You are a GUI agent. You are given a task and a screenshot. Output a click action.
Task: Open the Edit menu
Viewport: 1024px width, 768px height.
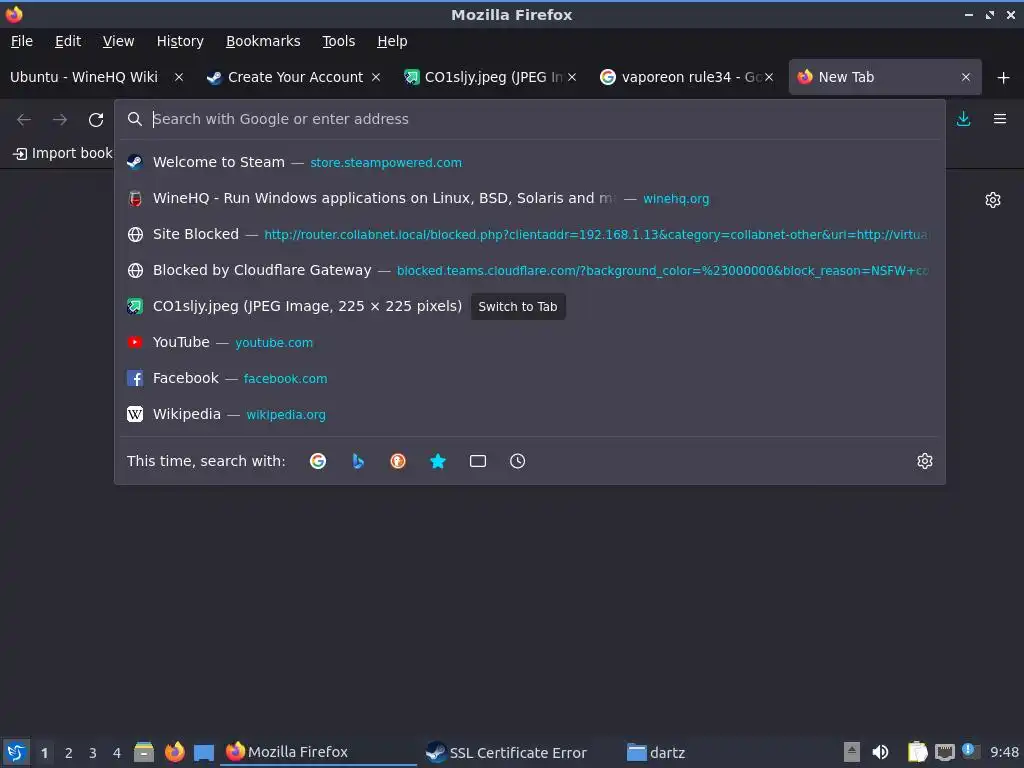[68, 41]
